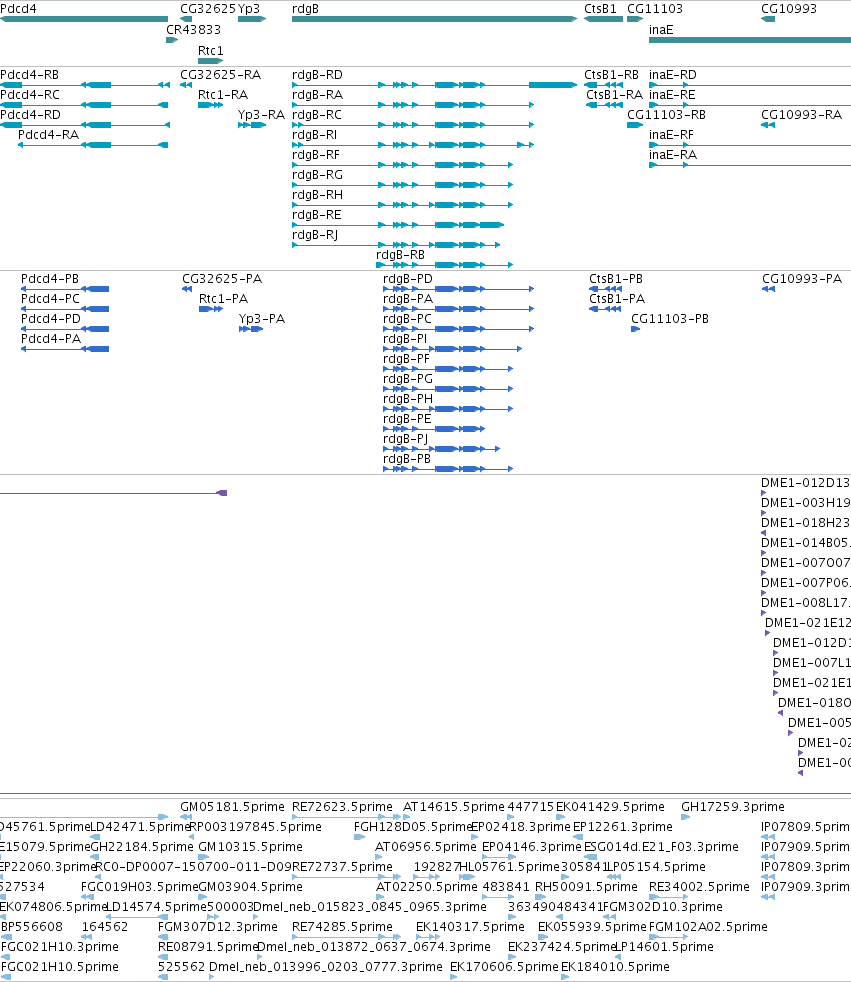851x982 pixels.
Task: Select EST EK041429.5prime
Action: pyautogui.click(x=611, y=807)
